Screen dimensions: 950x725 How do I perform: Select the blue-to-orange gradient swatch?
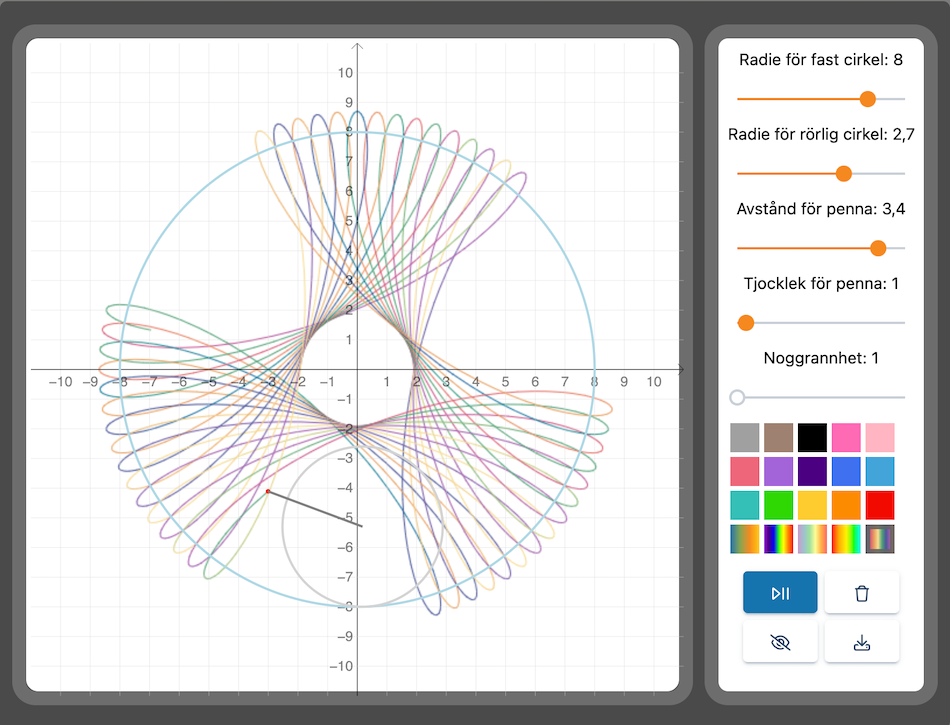pos(745,539)
